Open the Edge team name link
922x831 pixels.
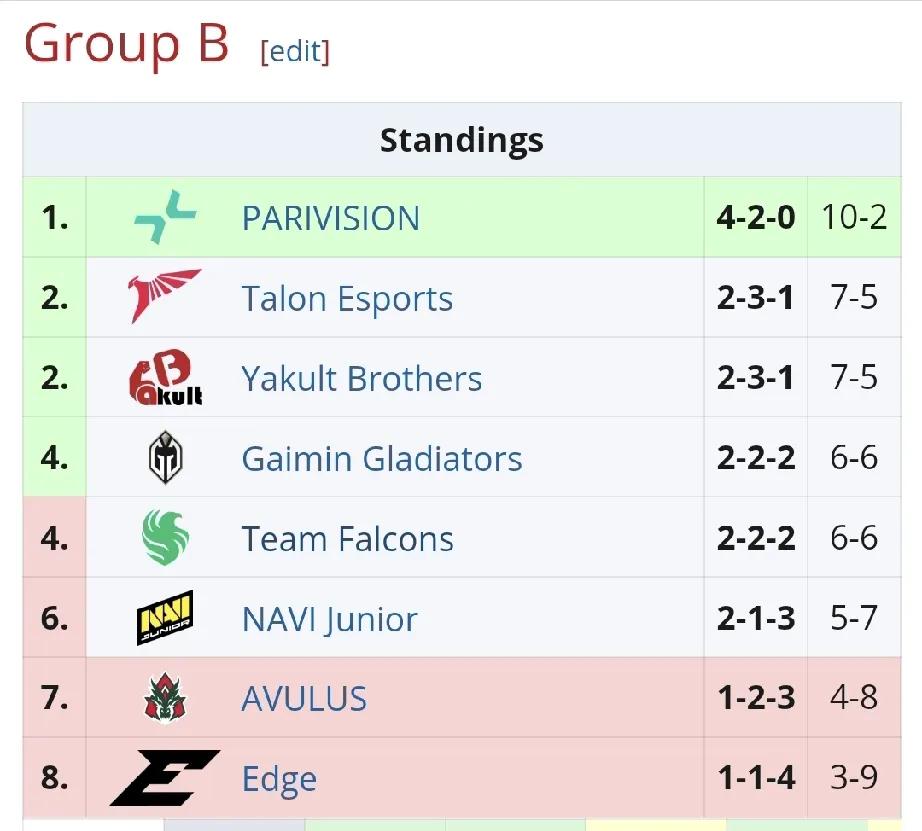(279, 780)
